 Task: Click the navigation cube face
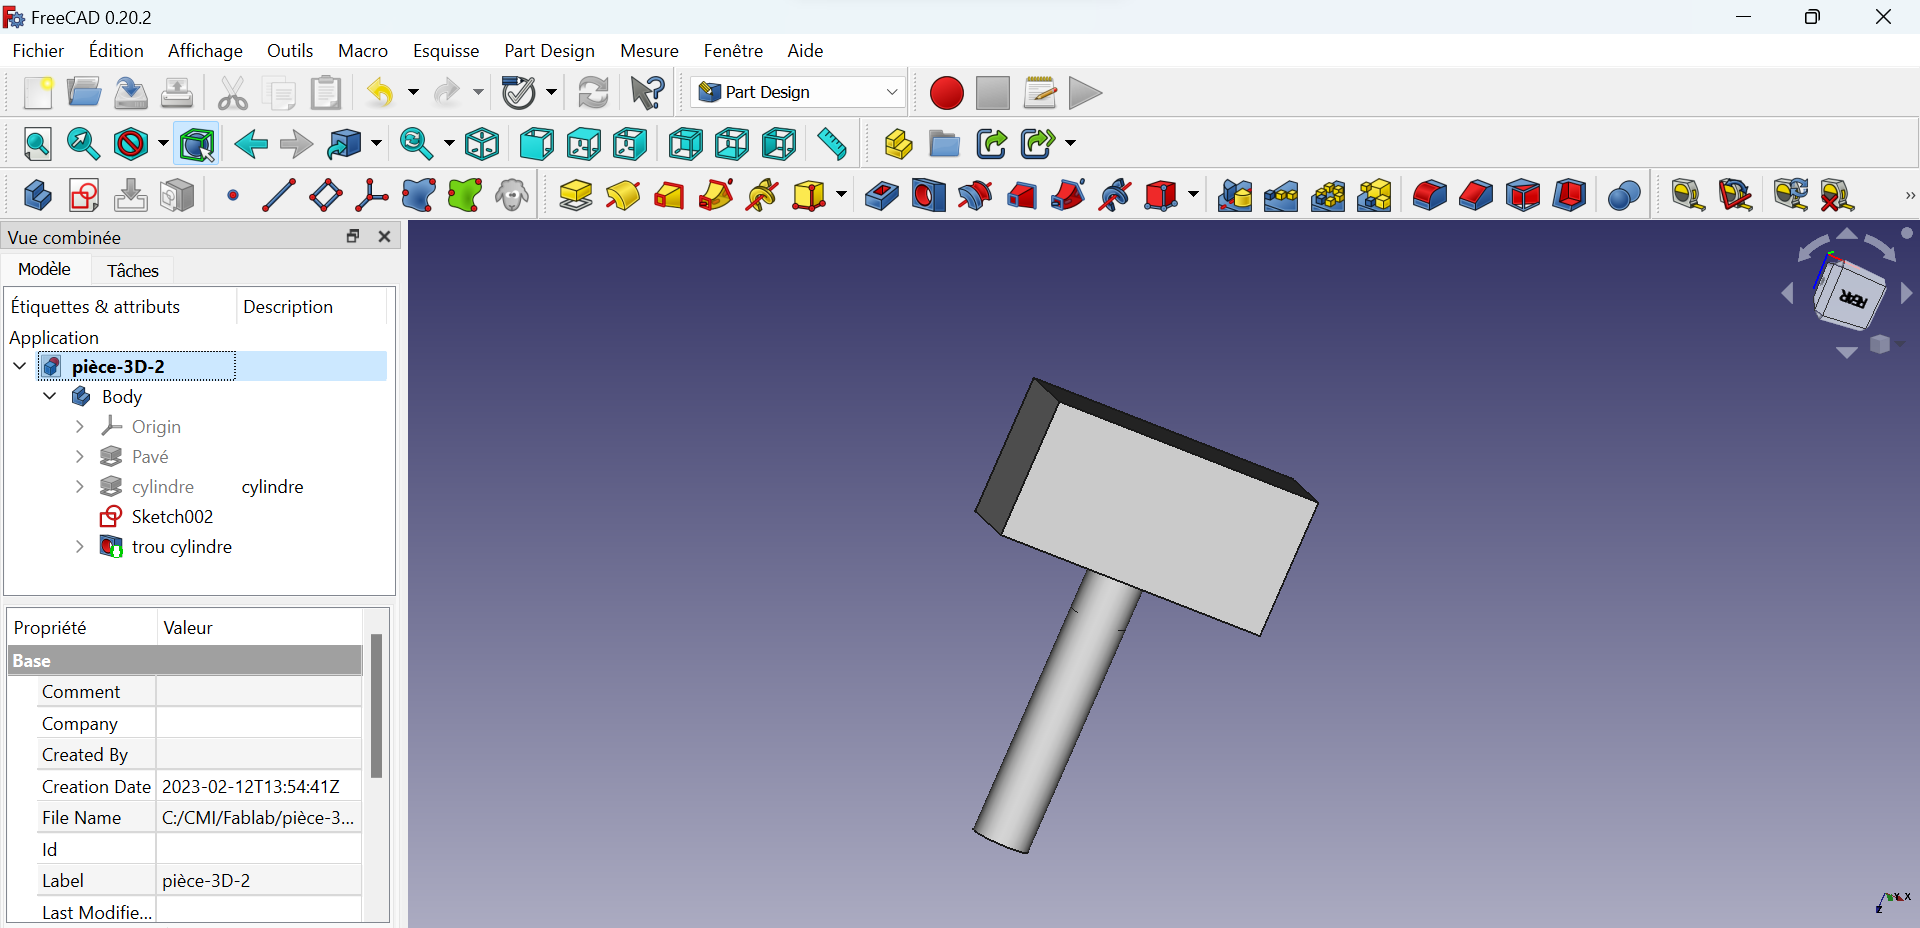tap(1852, 297)
